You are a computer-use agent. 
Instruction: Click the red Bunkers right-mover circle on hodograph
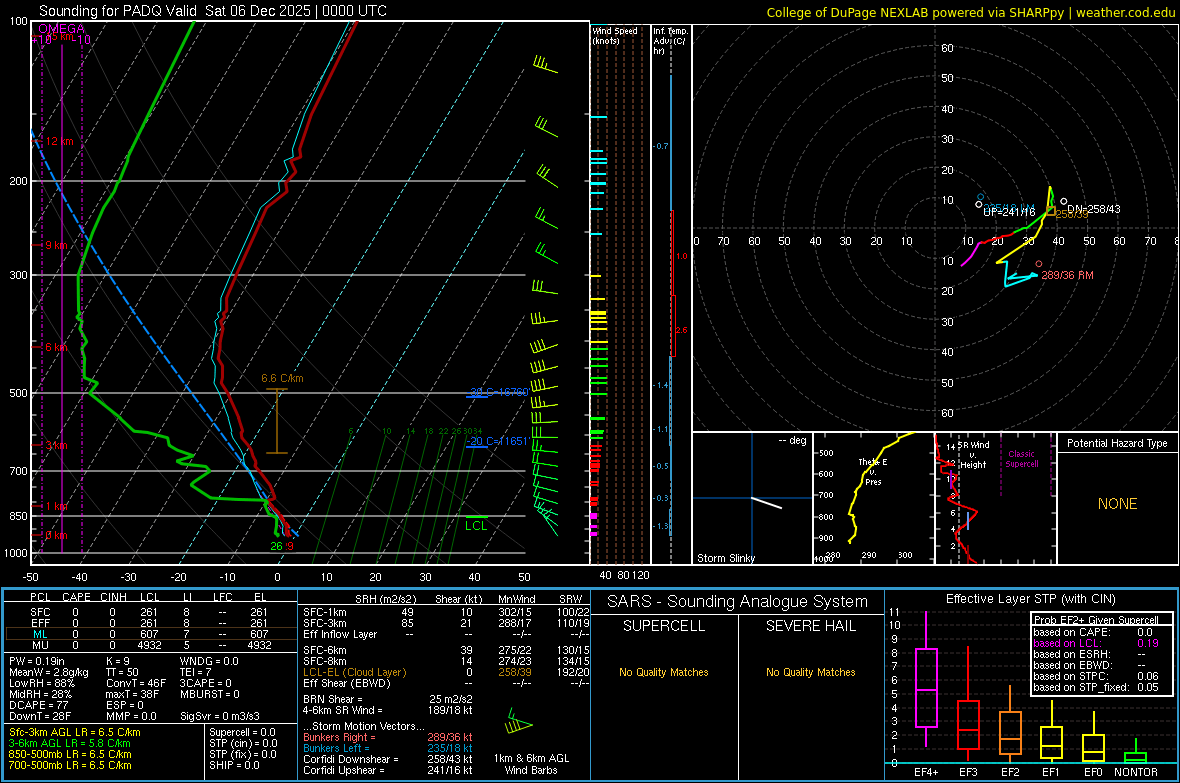[1039, 264]
